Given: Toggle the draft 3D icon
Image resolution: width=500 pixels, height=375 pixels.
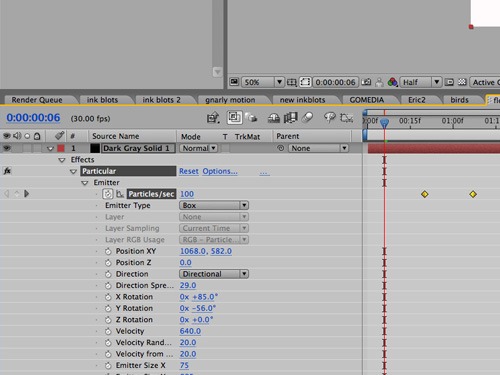Looking at the screenshot, I should 251,117.
